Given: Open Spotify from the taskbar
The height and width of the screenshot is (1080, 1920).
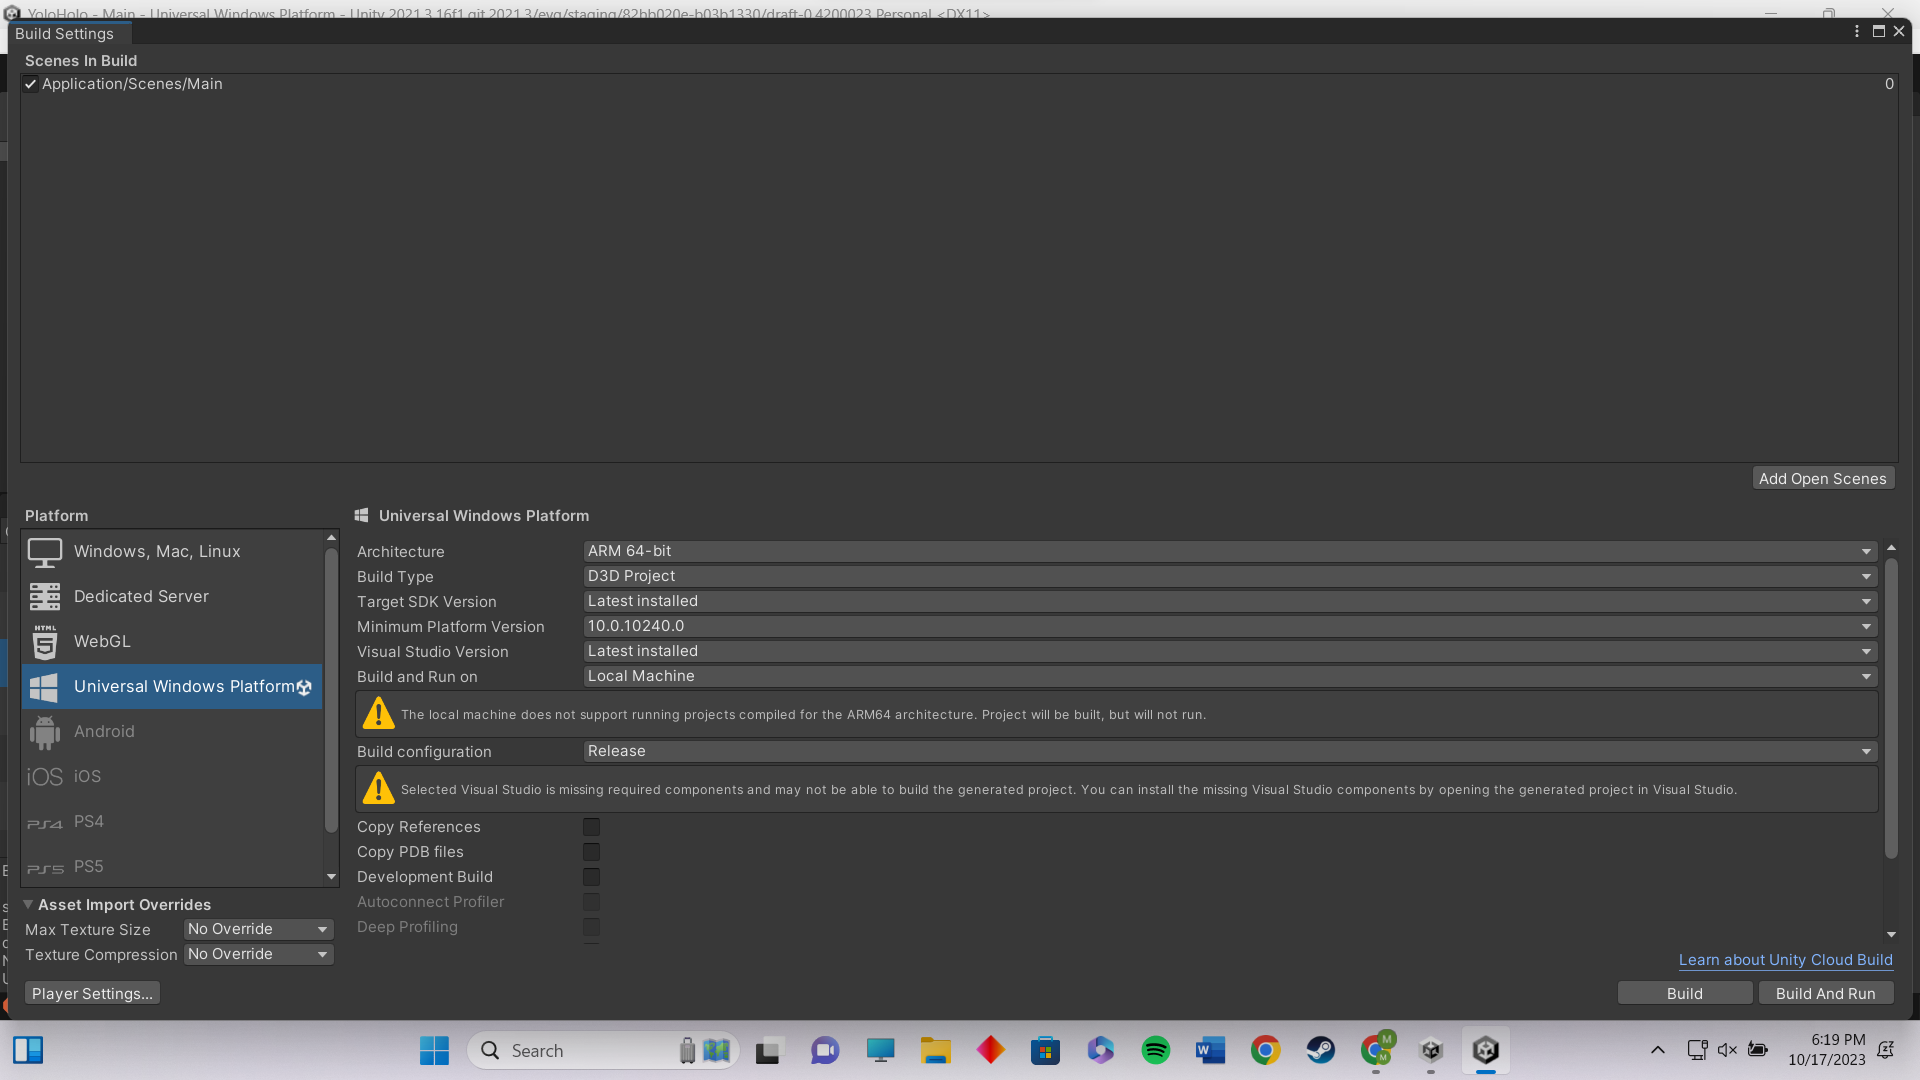Looking at the screenshot, I should click(x=1155, y=1051).
